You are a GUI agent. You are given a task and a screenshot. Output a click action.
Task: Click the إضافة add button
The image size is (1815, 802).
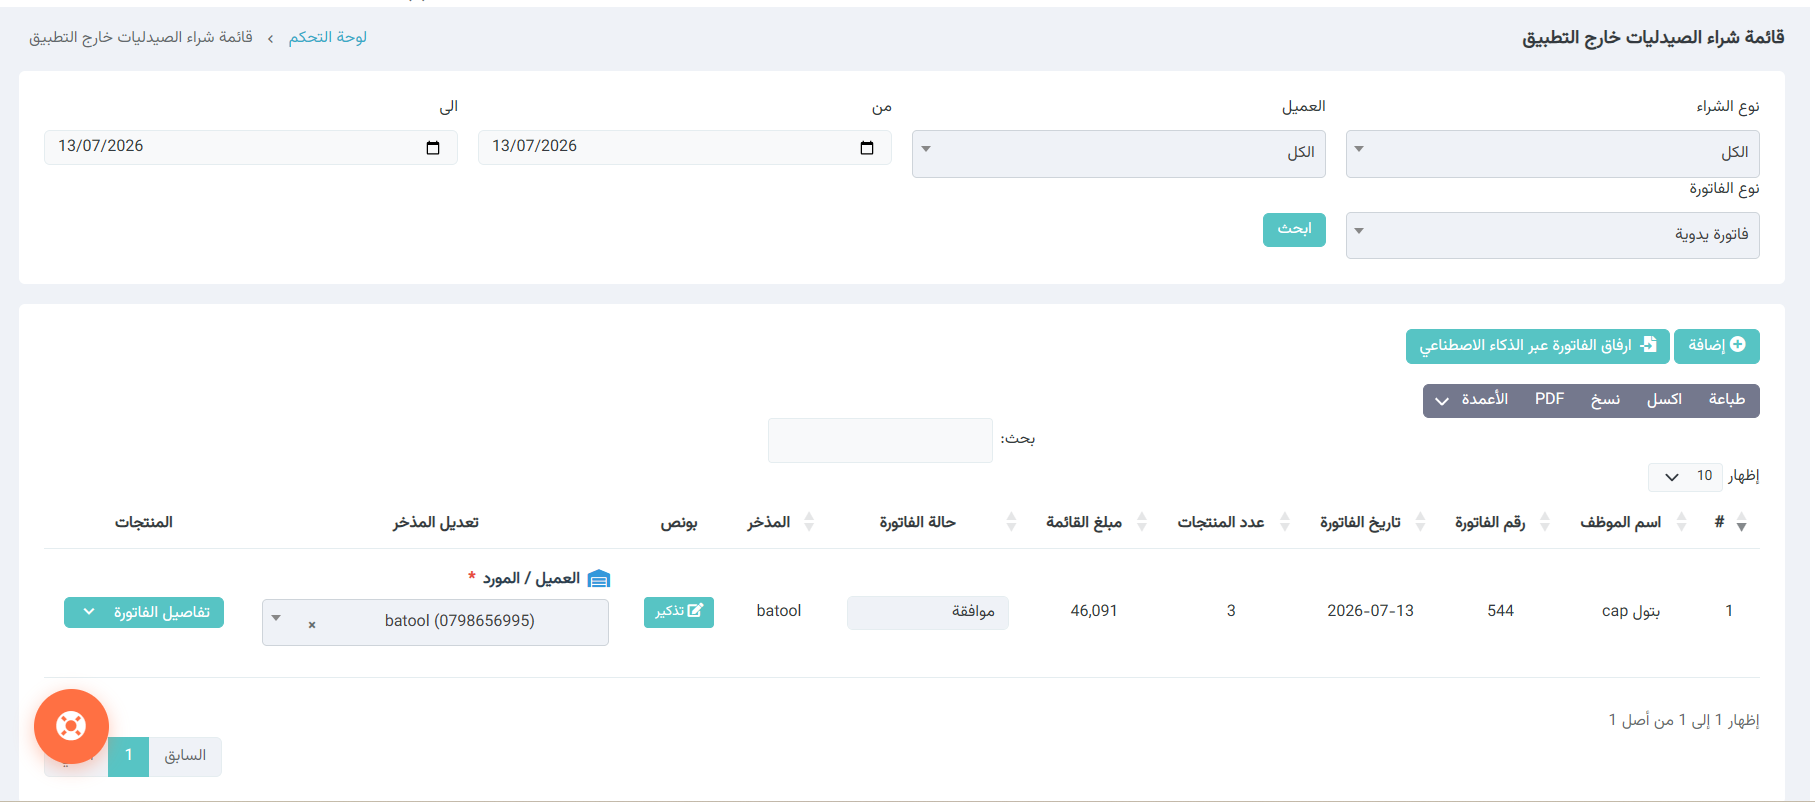click(1716, 346)
